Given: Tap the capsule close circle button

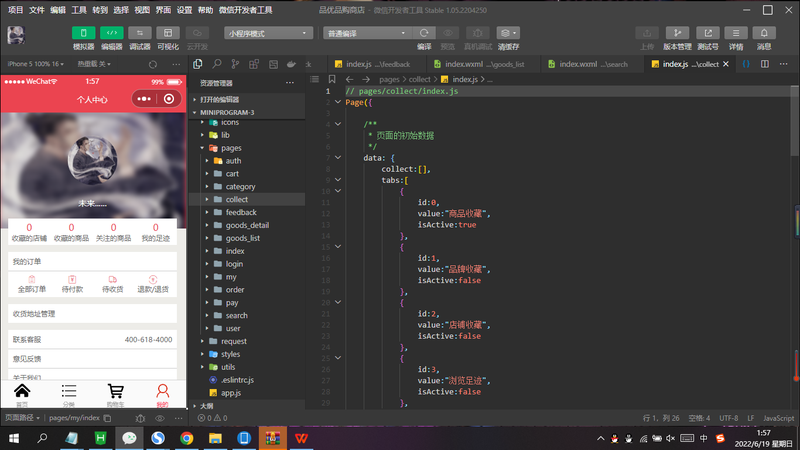Looking at the screenshot, I should [169, 99].
